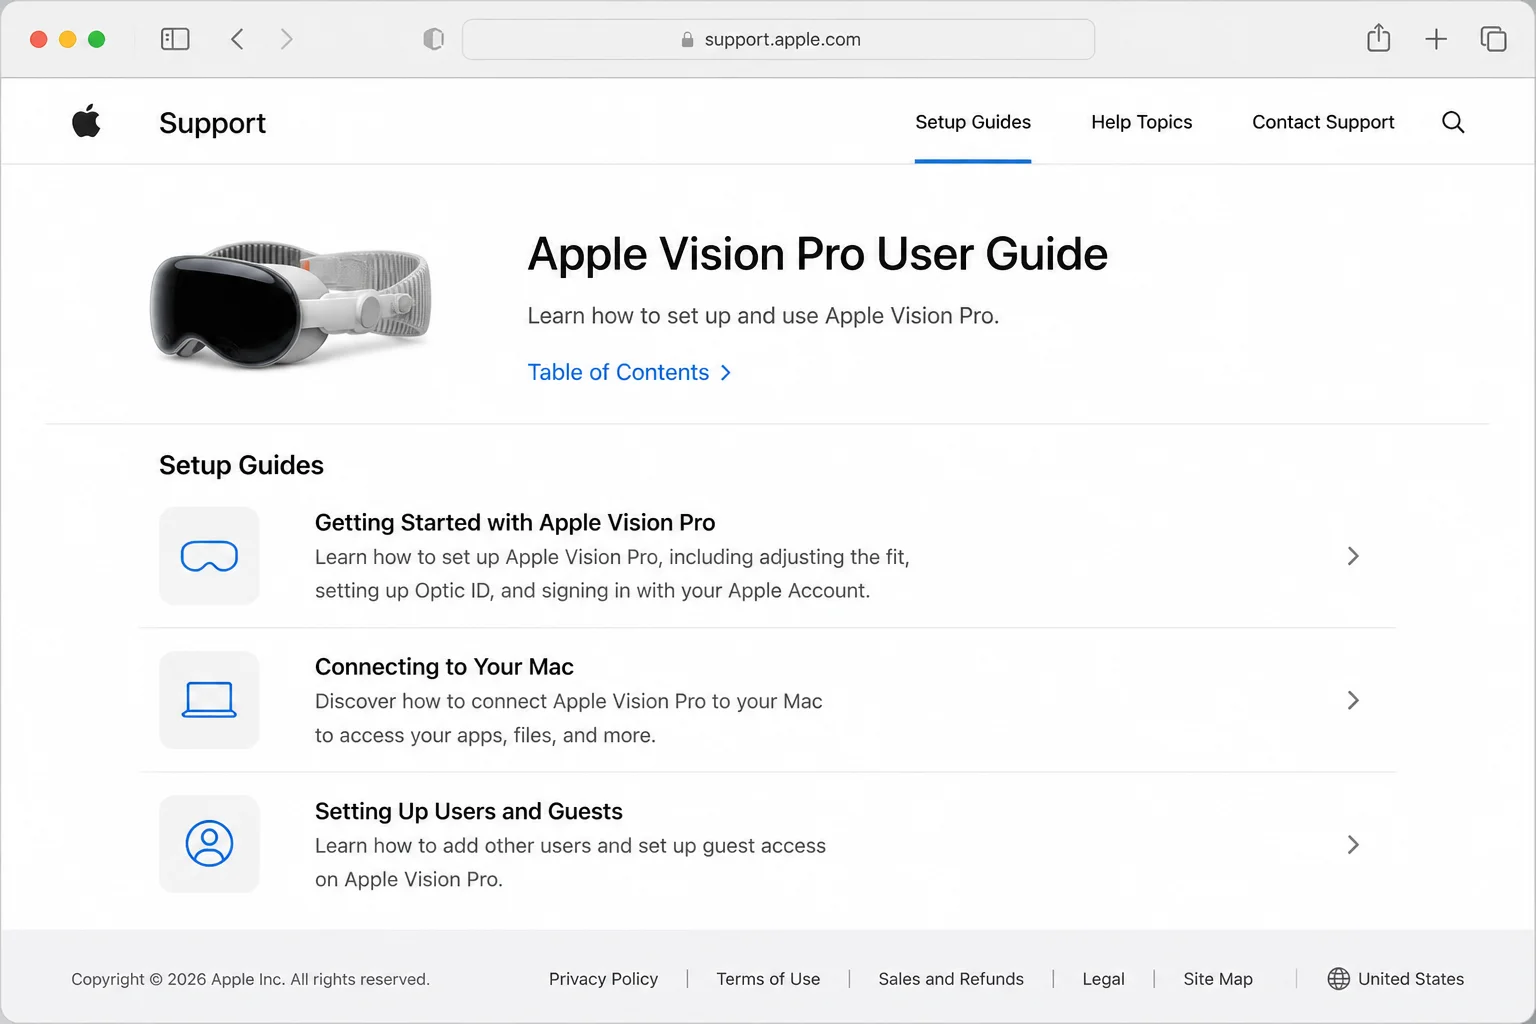1536x1024 pixels.
Task: Click the red close window button
Action: pyautogui.click(x=39, y=39)
